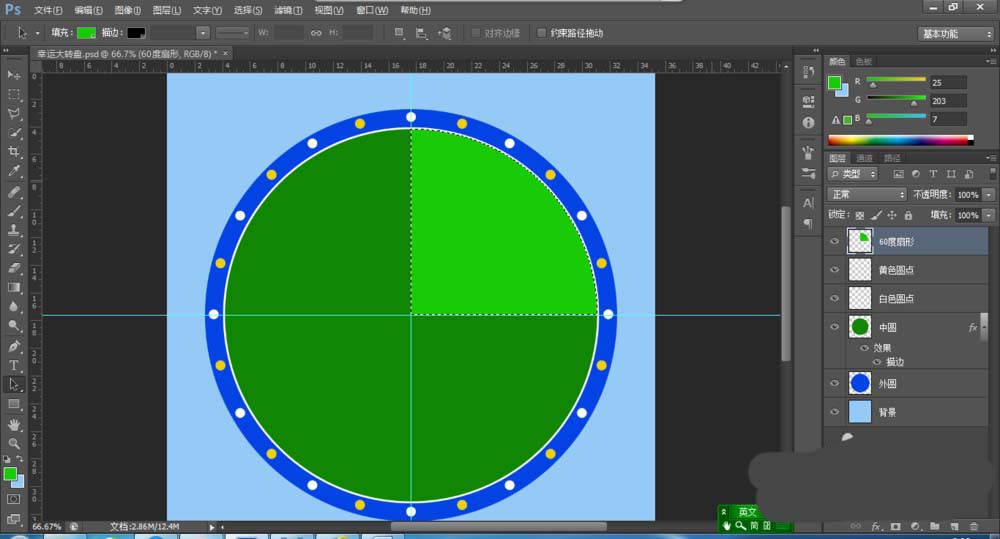Close the 幸运大转盘.psd document tab
Image resolution: width=1000 pixels, height=539 pixels.
click(x=225, y=54)
